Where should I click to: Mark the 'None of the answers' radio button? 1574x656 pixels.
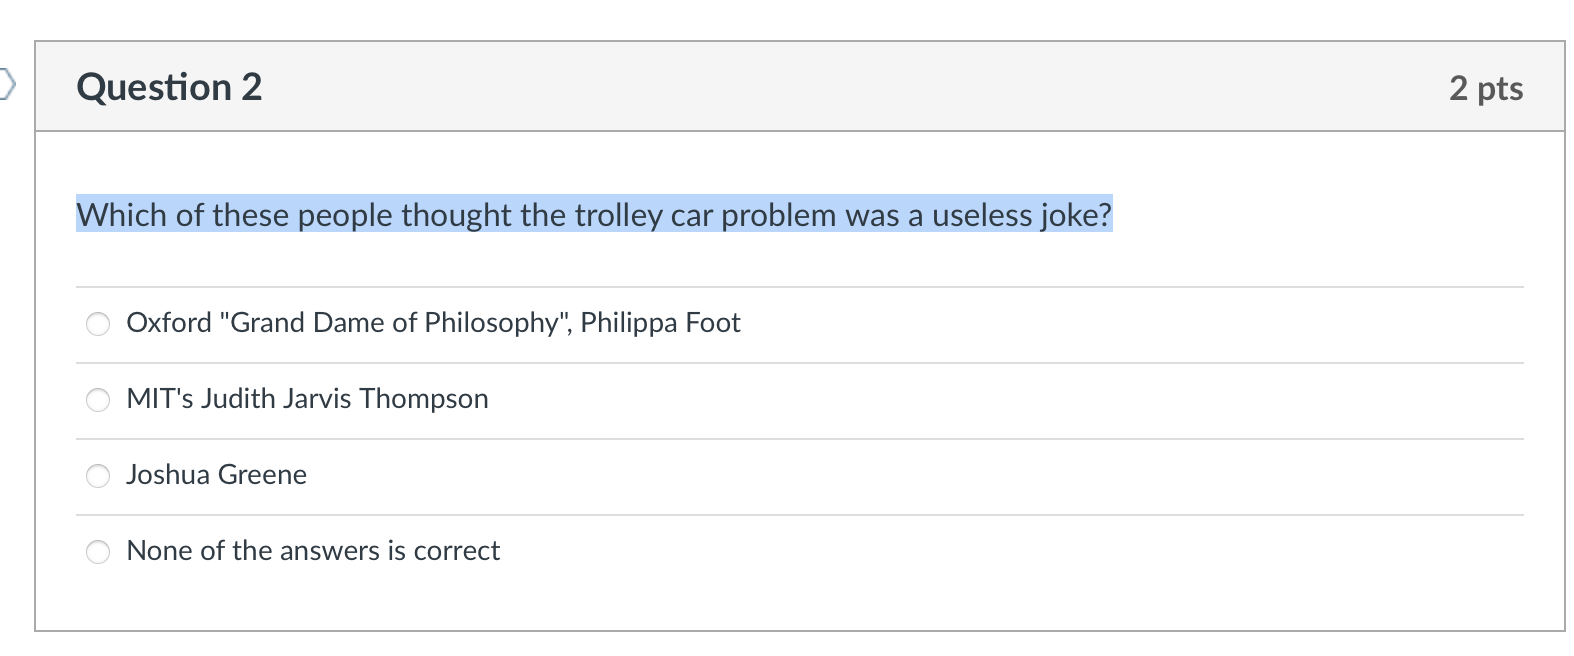pos(98,552)
